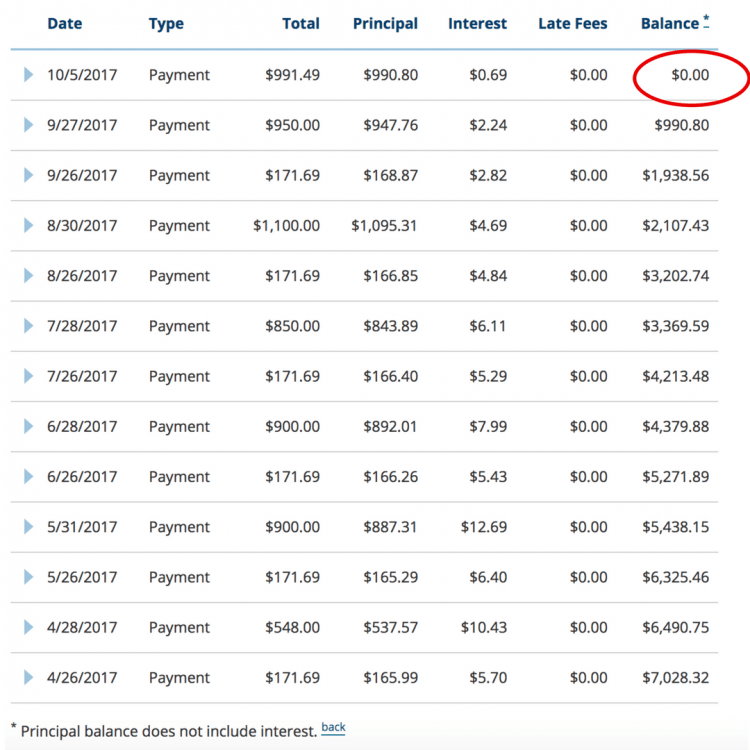Expand the 9/27/2017 payment details
Image resolution: width=750 pixels, height=750 pixels.
pyautogui.click(x=28, y=125)
